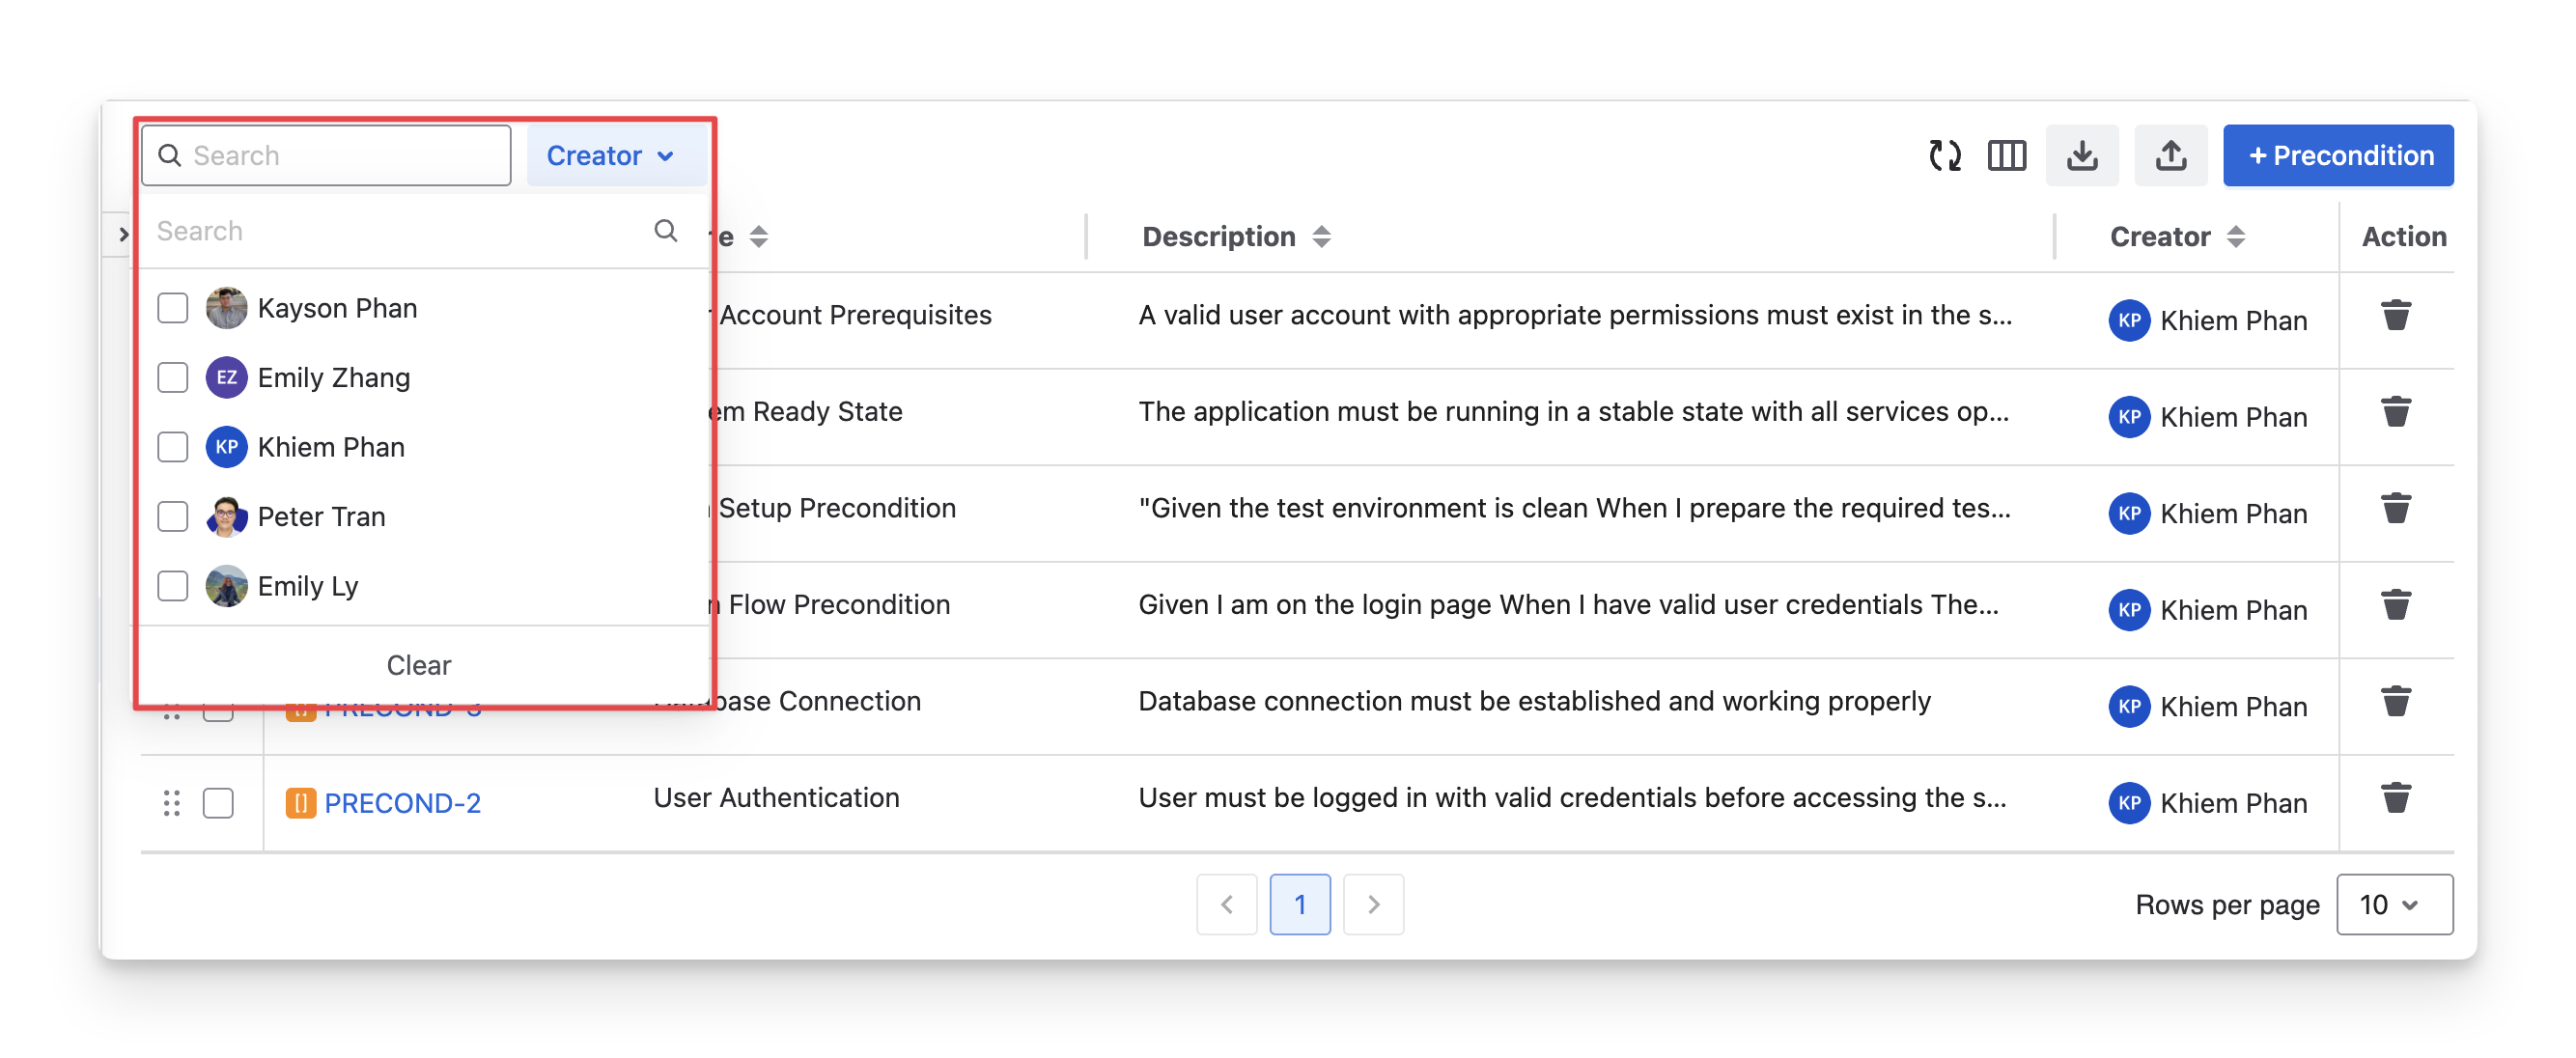Screen dimensions: 2576x1058
Task: Click the refresh icon in the toolbar
Action: click(1944, 156)
